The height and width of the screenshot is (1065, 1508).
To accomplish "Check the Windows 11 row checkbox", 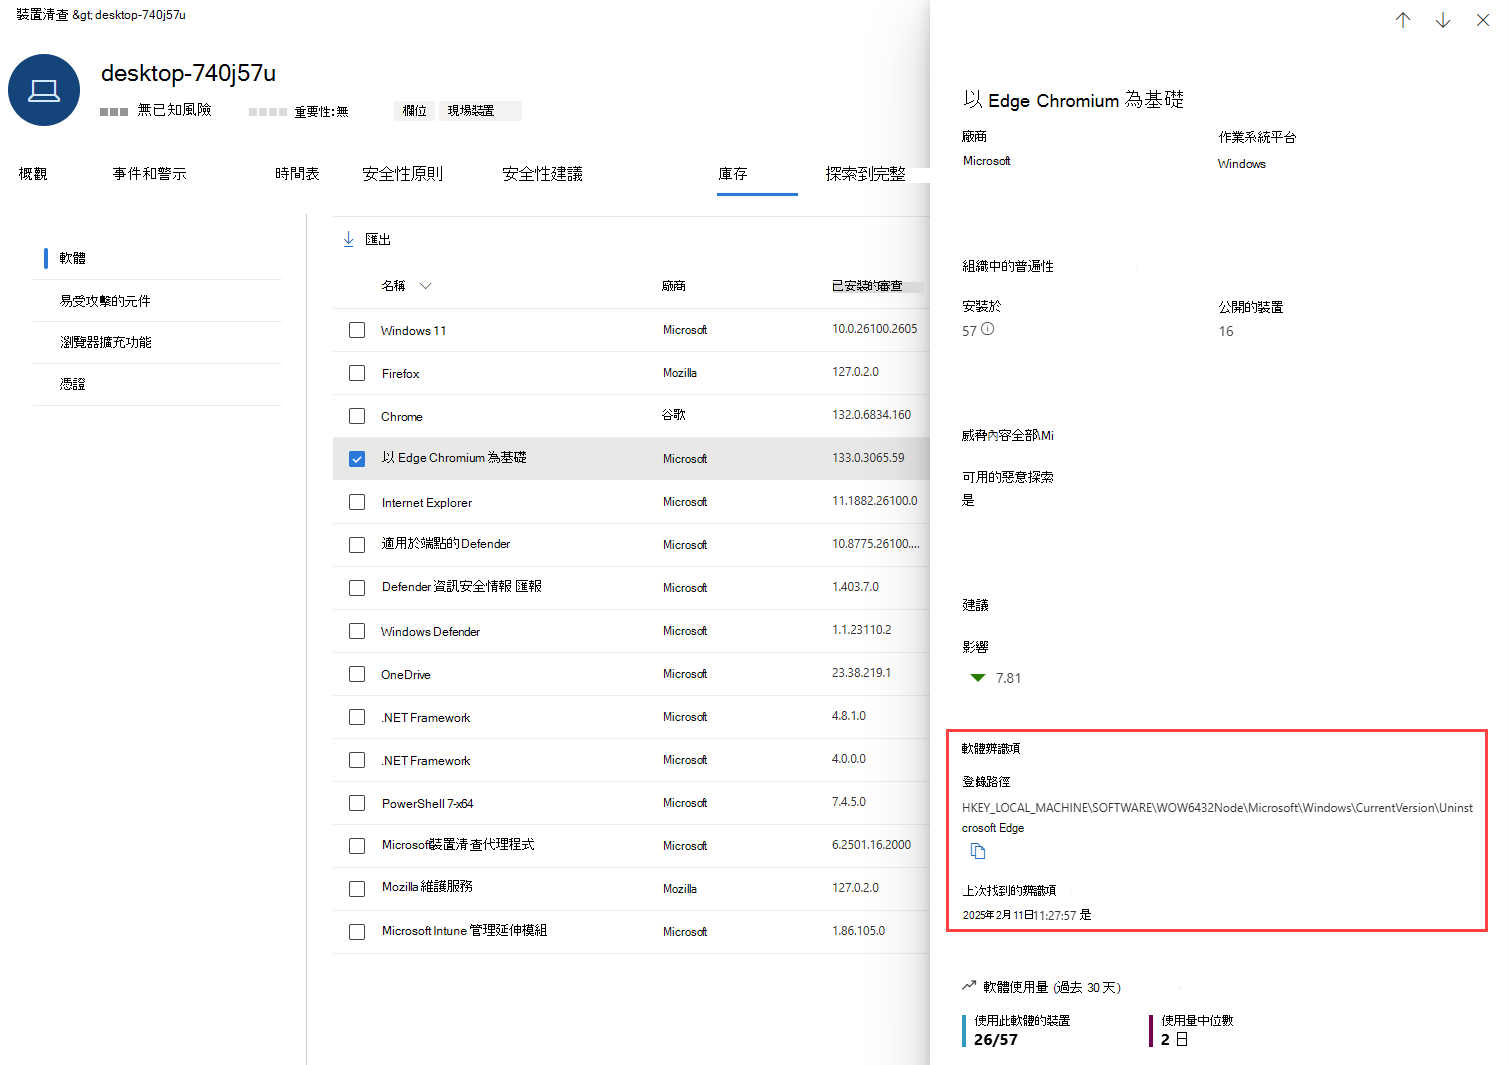I will (x=357, y=330).
